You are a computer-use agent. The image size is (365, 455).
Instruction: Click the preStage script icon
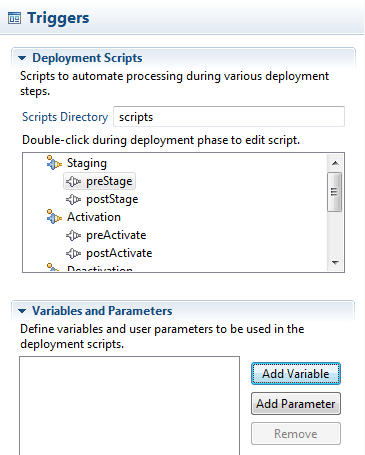(73, 181)
